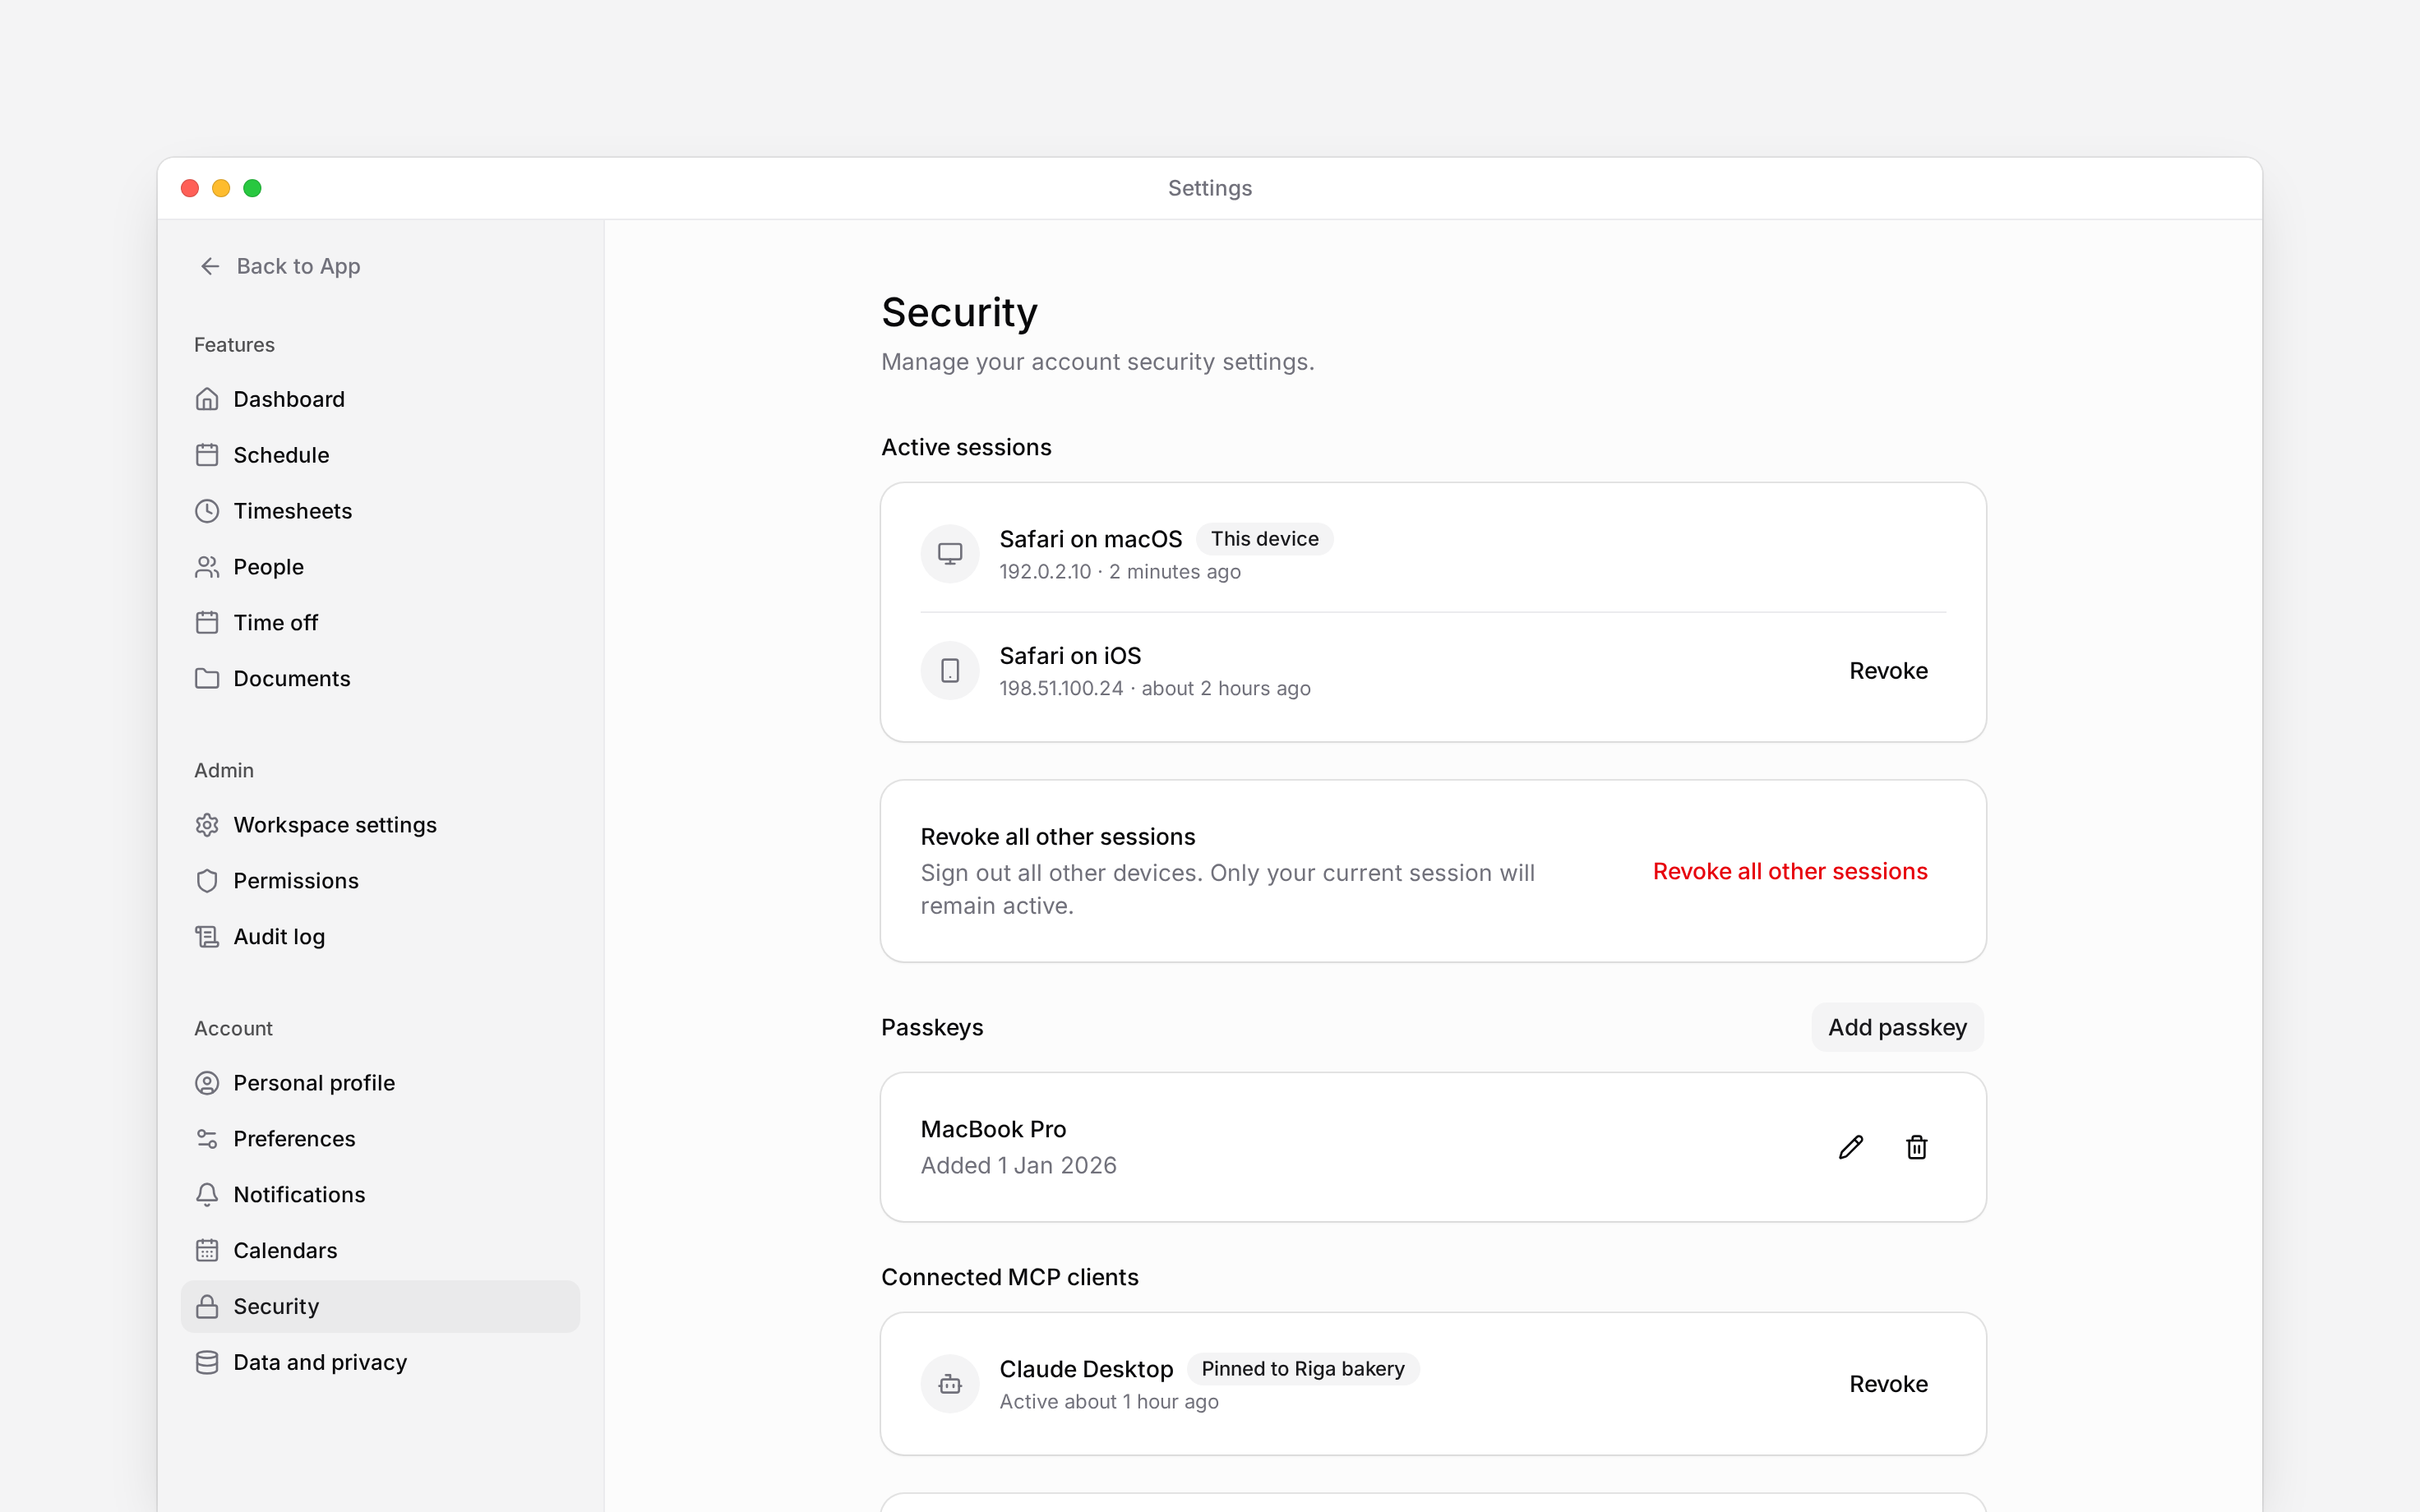Click the Data and privacy database icon
2420x1512 pixels.
tap(207, 1363)
